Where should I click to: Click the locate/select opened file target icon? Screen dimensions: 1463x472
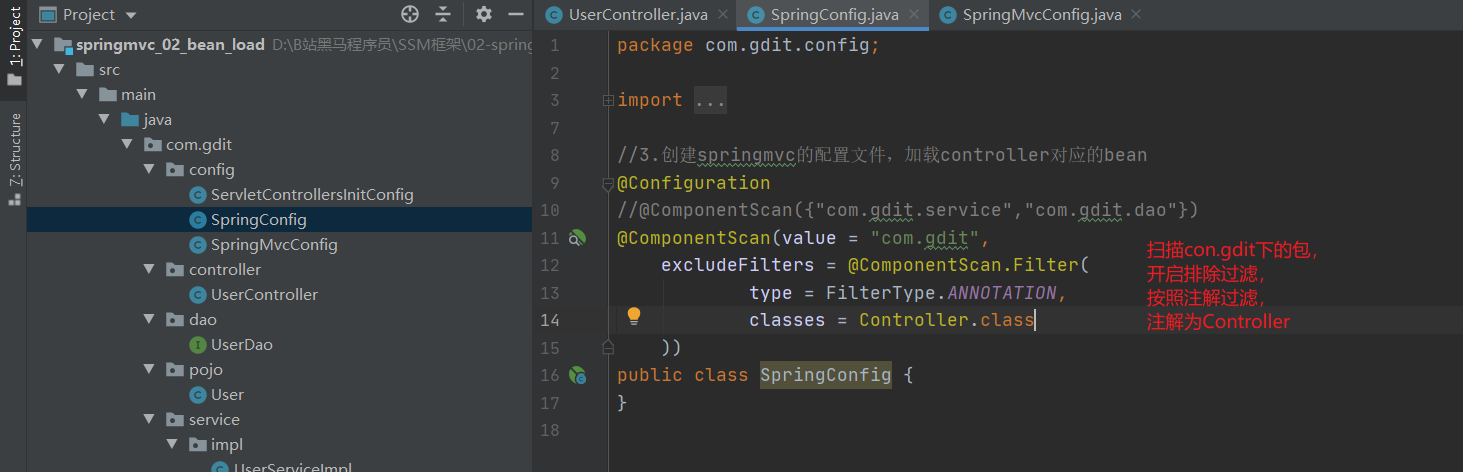click(409, 14)
